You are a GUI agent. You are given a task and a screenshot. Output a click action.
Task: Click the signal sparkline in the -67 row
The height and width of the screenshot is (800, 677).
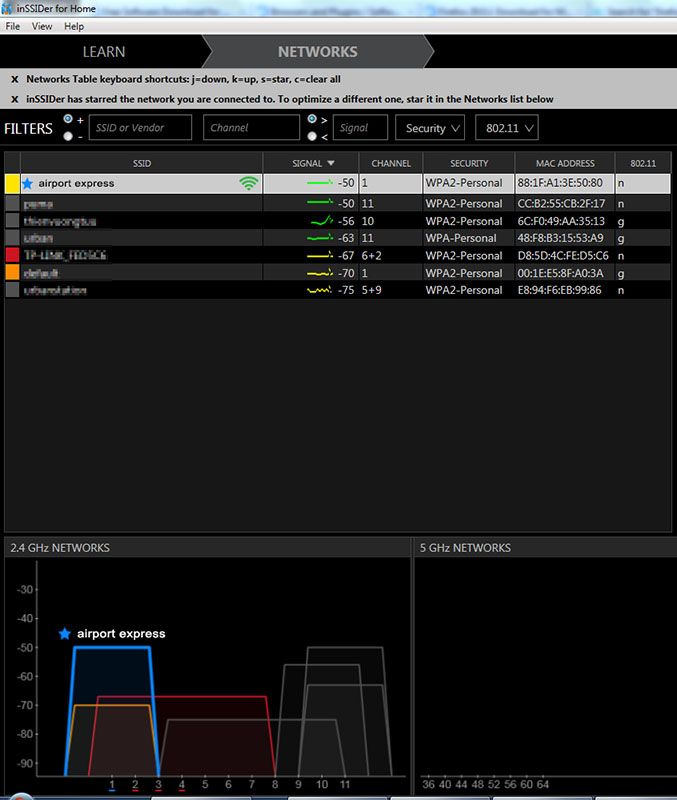(x=320, y=255)
